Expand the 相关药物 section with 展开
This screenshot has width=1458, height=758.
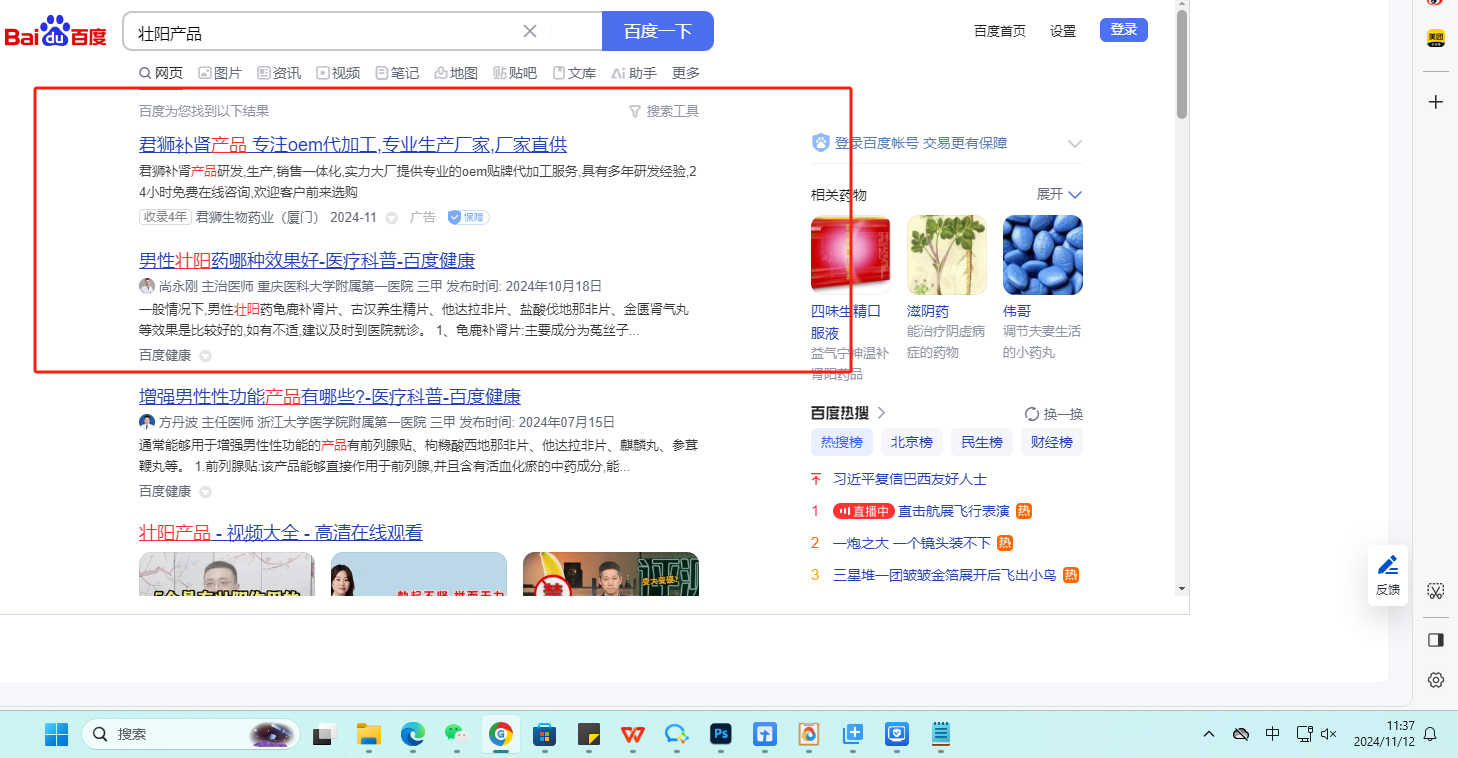(1059, 194)
